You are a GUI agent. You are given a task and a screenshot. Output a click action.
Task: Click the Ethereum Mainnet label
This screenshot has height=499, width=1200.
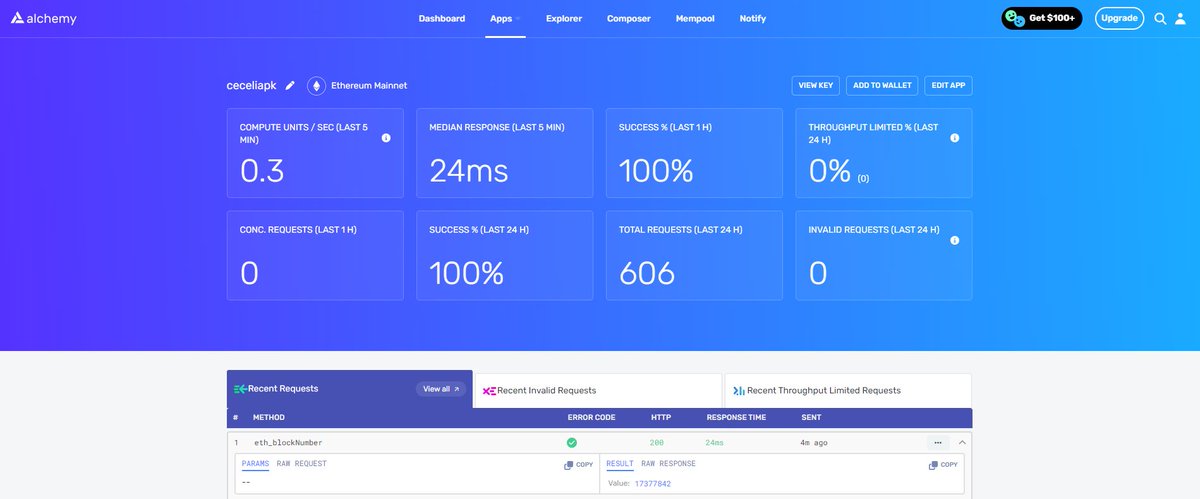(x=369, y=86)
